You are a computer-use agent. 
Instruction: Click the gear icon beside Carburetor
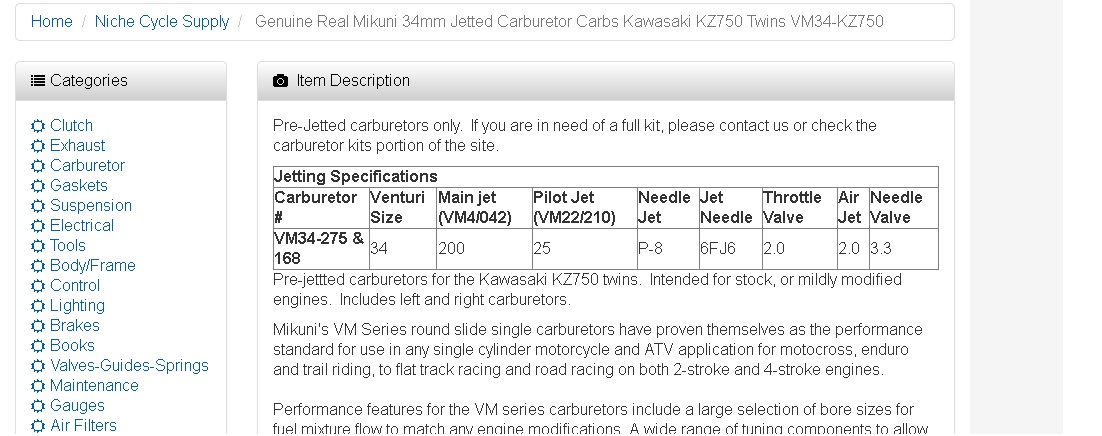click(38, 166)
